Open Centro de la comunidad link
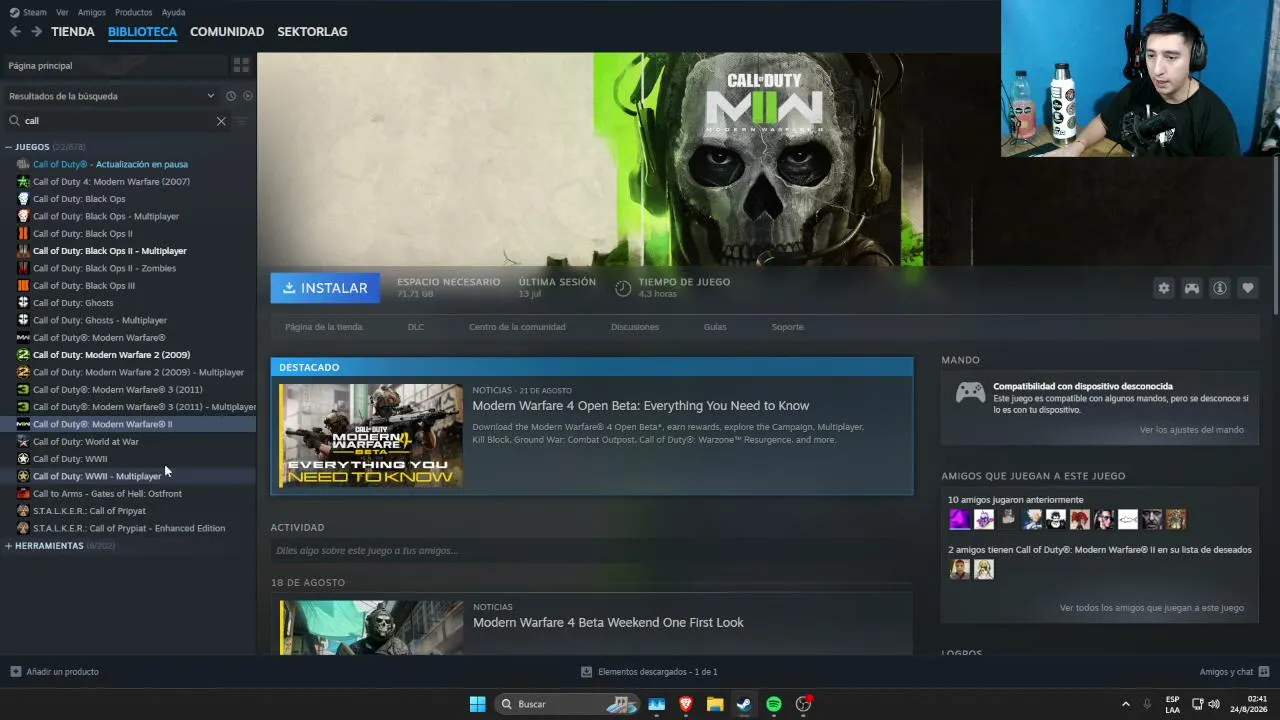Viewport: 1280px width, 720px height. click(517, 327)
